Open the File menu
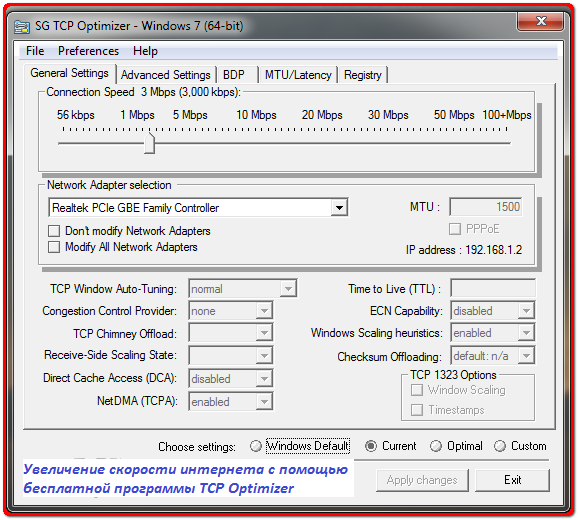The width and height of the screenshot is (578, 520). (x=35, y=50)
